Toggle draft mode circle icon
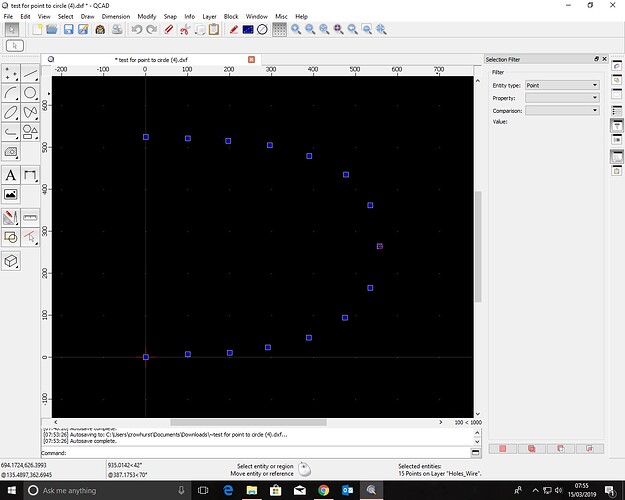This screenshot has height=500, width=625. click(262, 30)
